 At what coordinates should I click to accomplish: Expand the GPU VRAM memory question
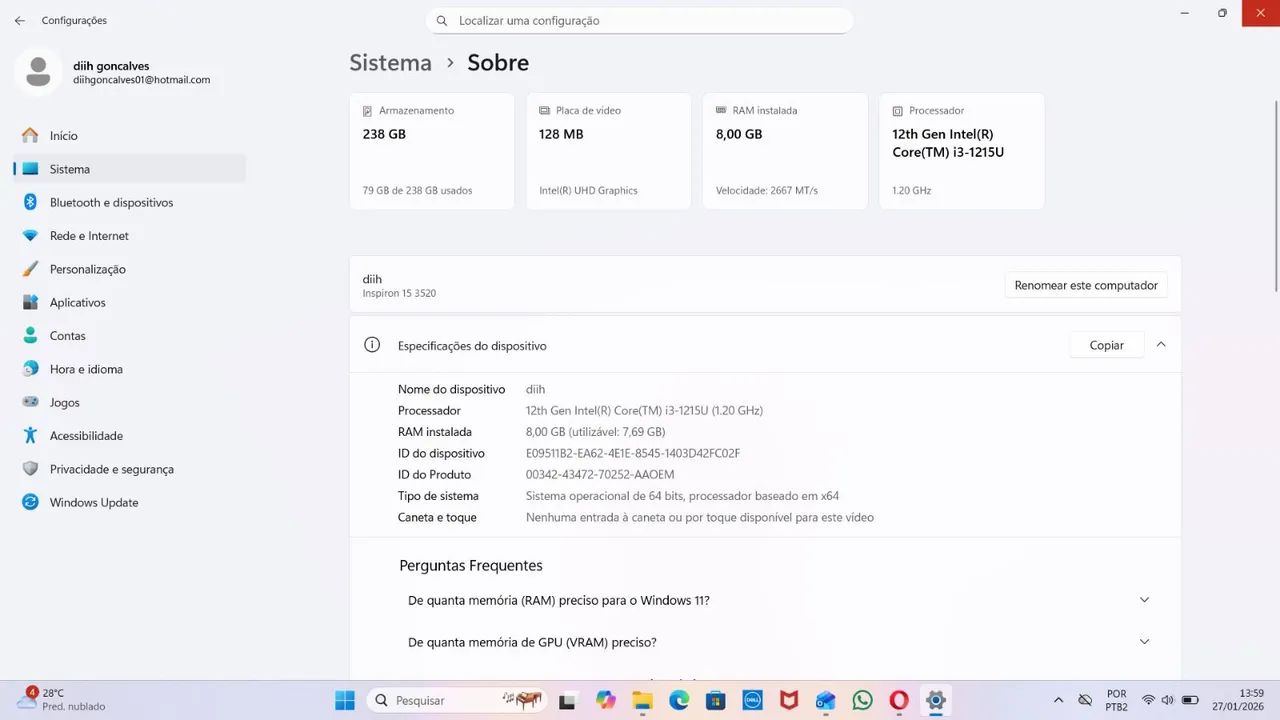click(x=1144, y=642)
